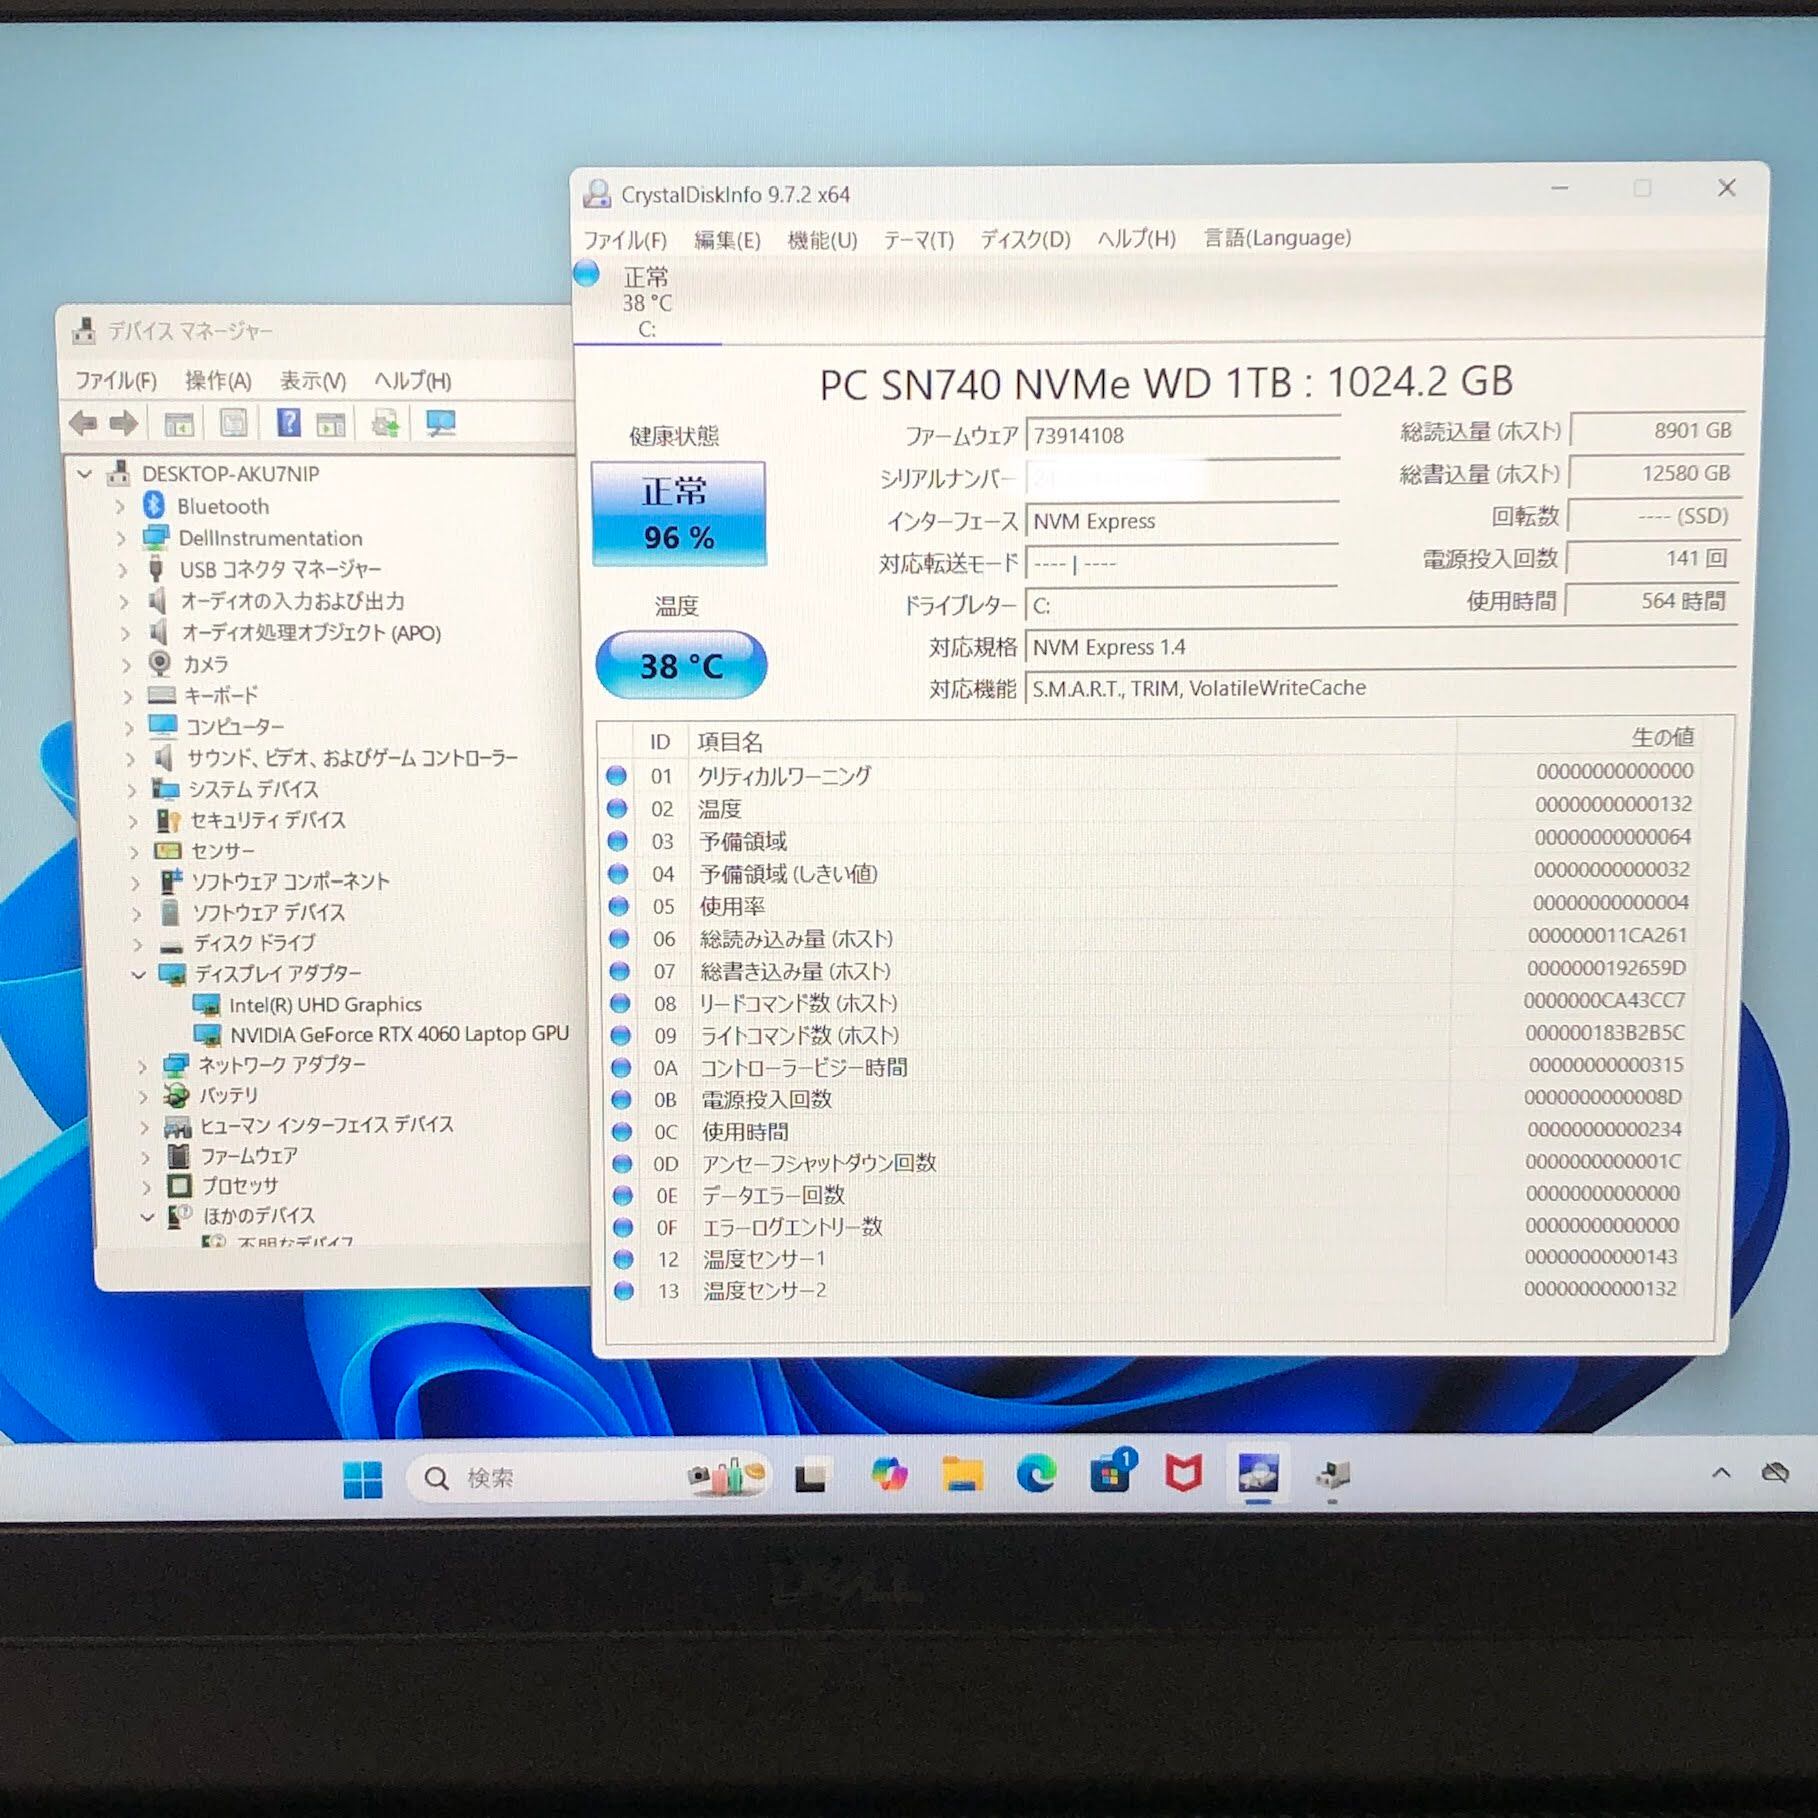Open File Explorer from the taskbar
Image resolution: width=1818 pixels, height=1818 pixels.
[961, 1475]
